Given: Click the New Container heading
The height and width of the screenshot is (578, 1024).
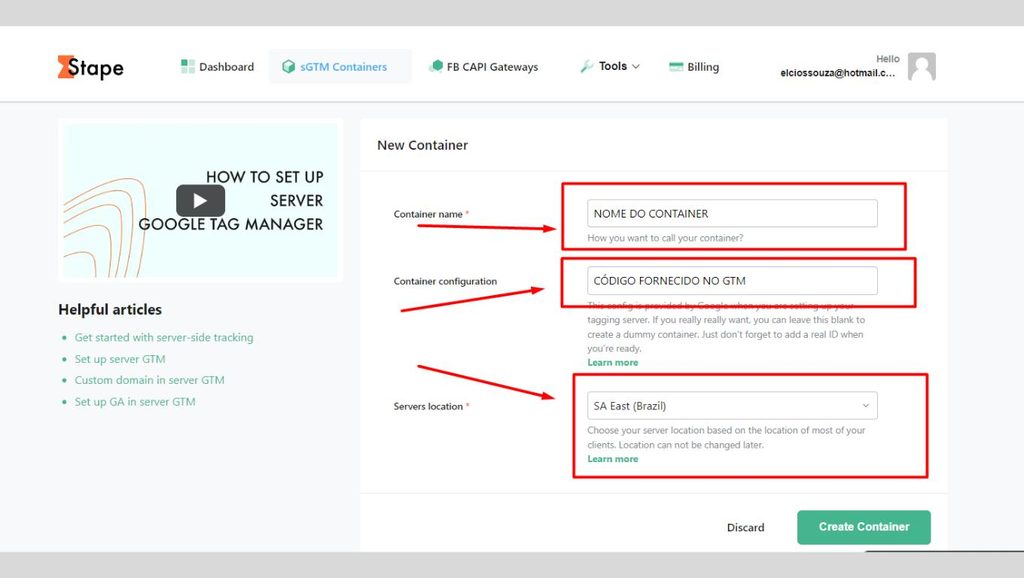Looking at the screenshot, I should [423, 146].
